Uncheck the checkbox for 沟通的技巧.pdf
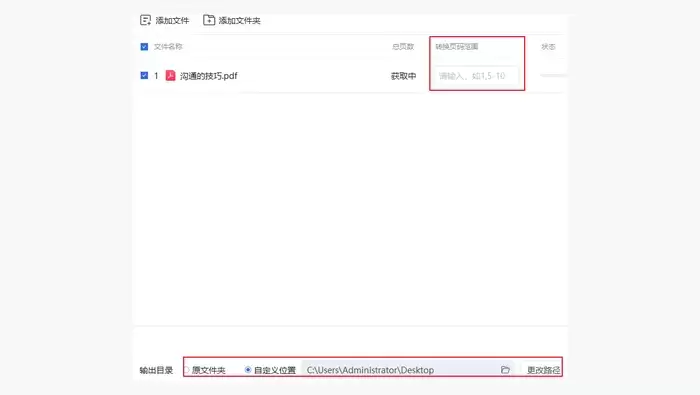The height and width of the screenshot is (395, 700). [144, 75]
